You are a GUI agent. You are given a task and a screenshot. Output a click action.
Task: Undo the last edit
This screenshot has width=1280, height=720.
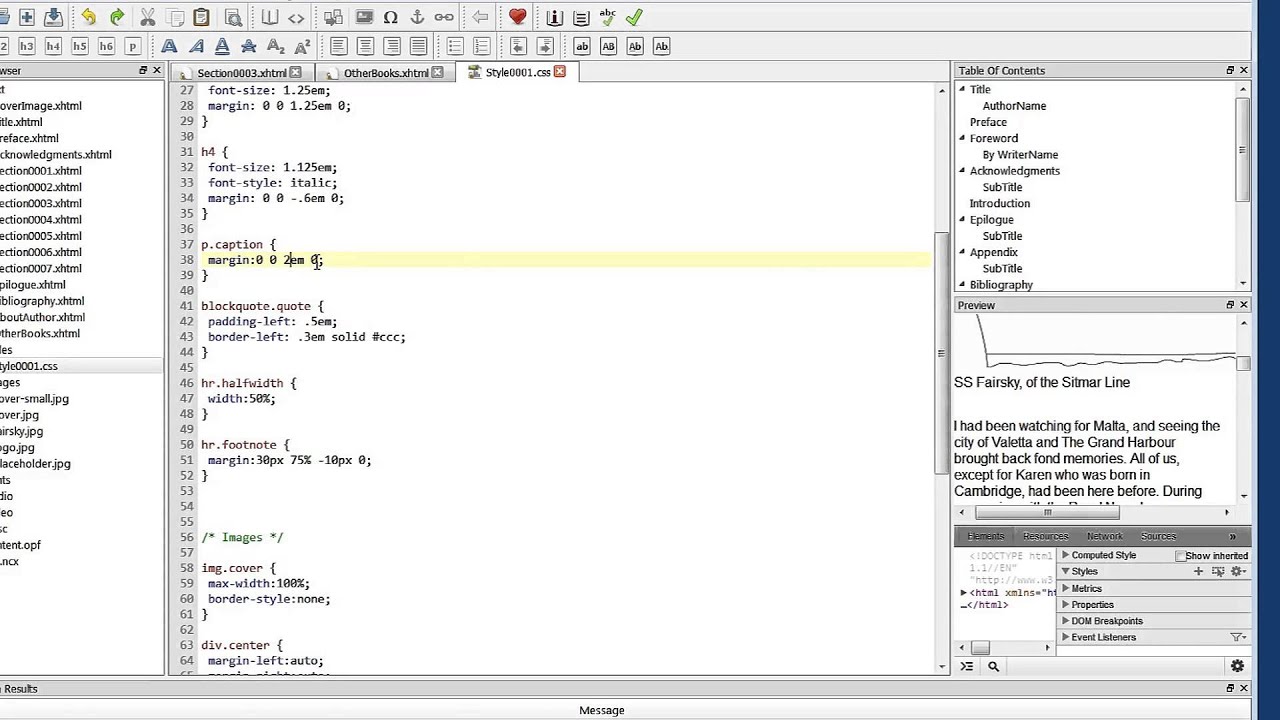89,17
